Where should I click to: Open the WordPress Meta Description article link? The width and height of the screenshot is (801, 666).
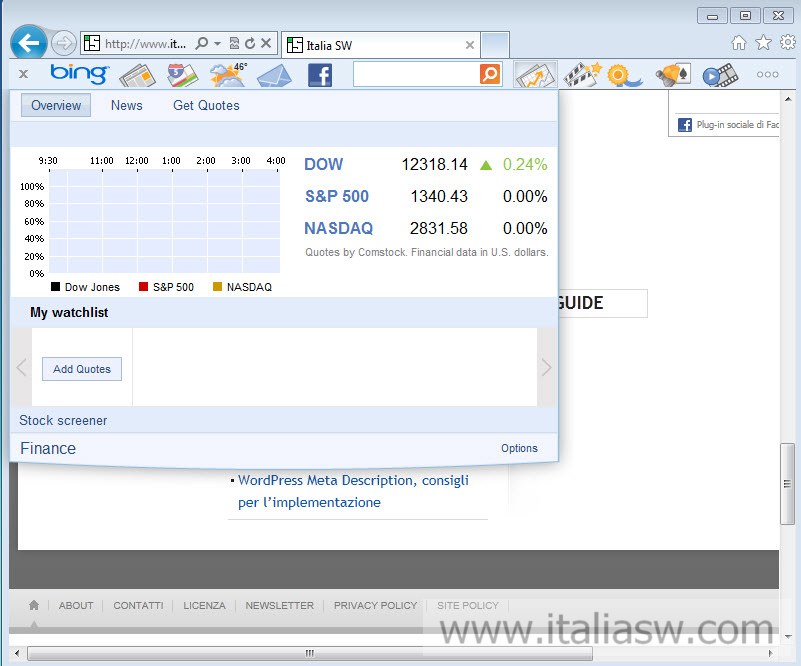point(354,491)
